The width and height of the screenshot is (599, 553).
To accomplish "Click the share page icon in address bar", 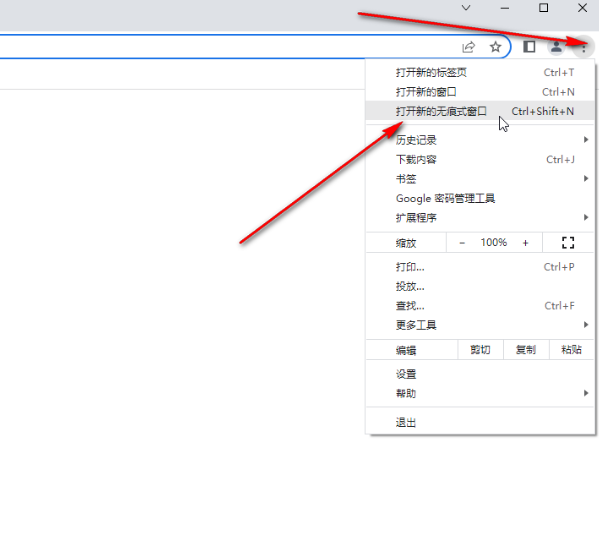I will (468, 47).
